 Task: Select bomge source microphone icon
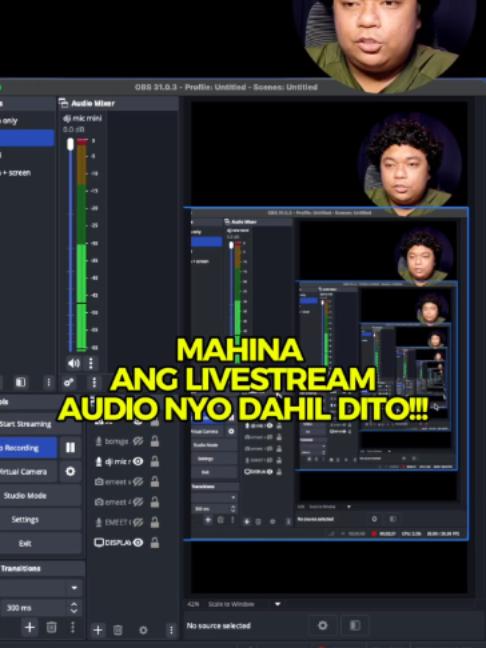click(99, 441)
